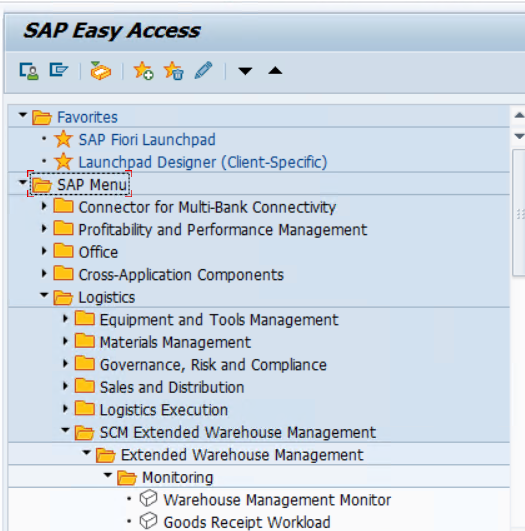Click Add to Favorites star icon
The height and width of the screenshot is (531, 525).
click(143, 71)
